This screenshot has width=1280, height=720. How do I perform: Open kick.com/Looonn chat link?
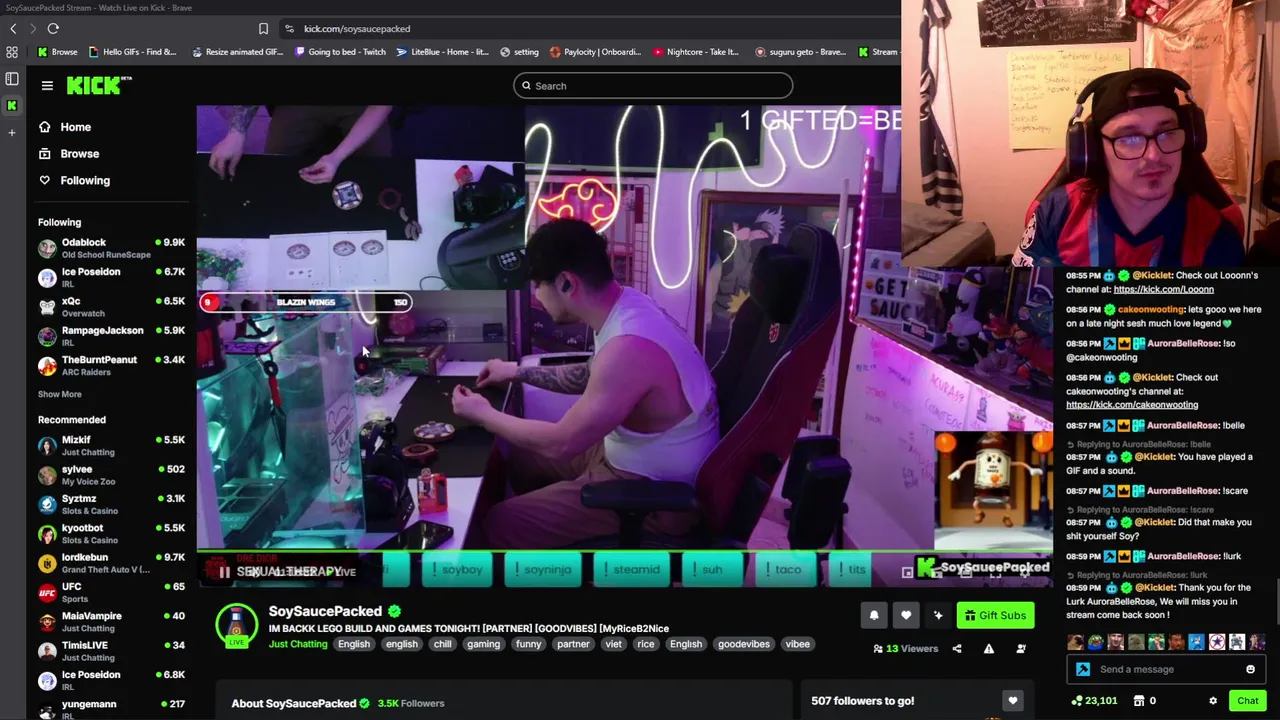(x=1163, y=289)
